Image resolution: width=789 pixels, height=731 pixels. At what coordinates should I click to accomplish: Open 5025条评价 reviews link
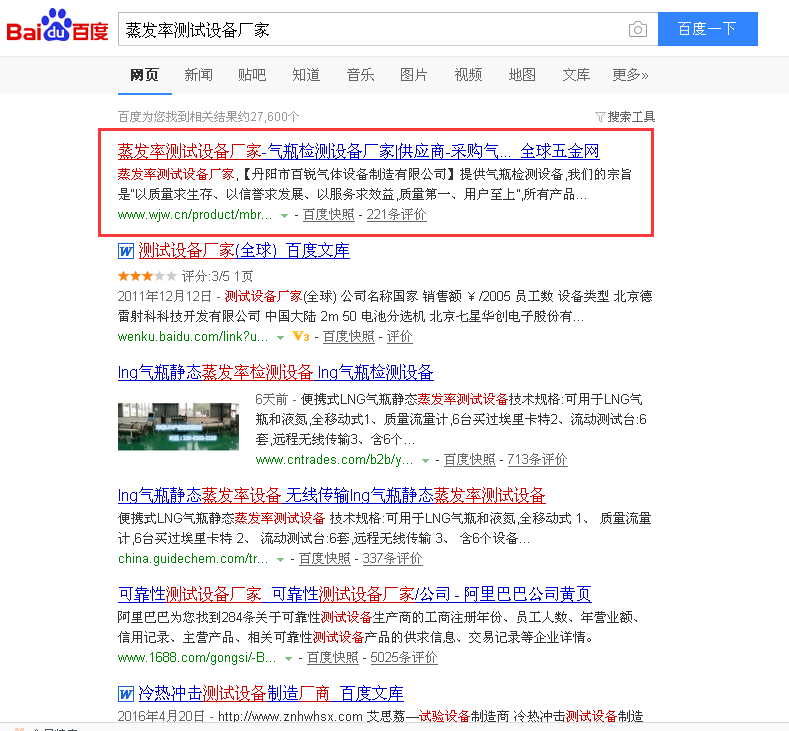tap(404, 658)
